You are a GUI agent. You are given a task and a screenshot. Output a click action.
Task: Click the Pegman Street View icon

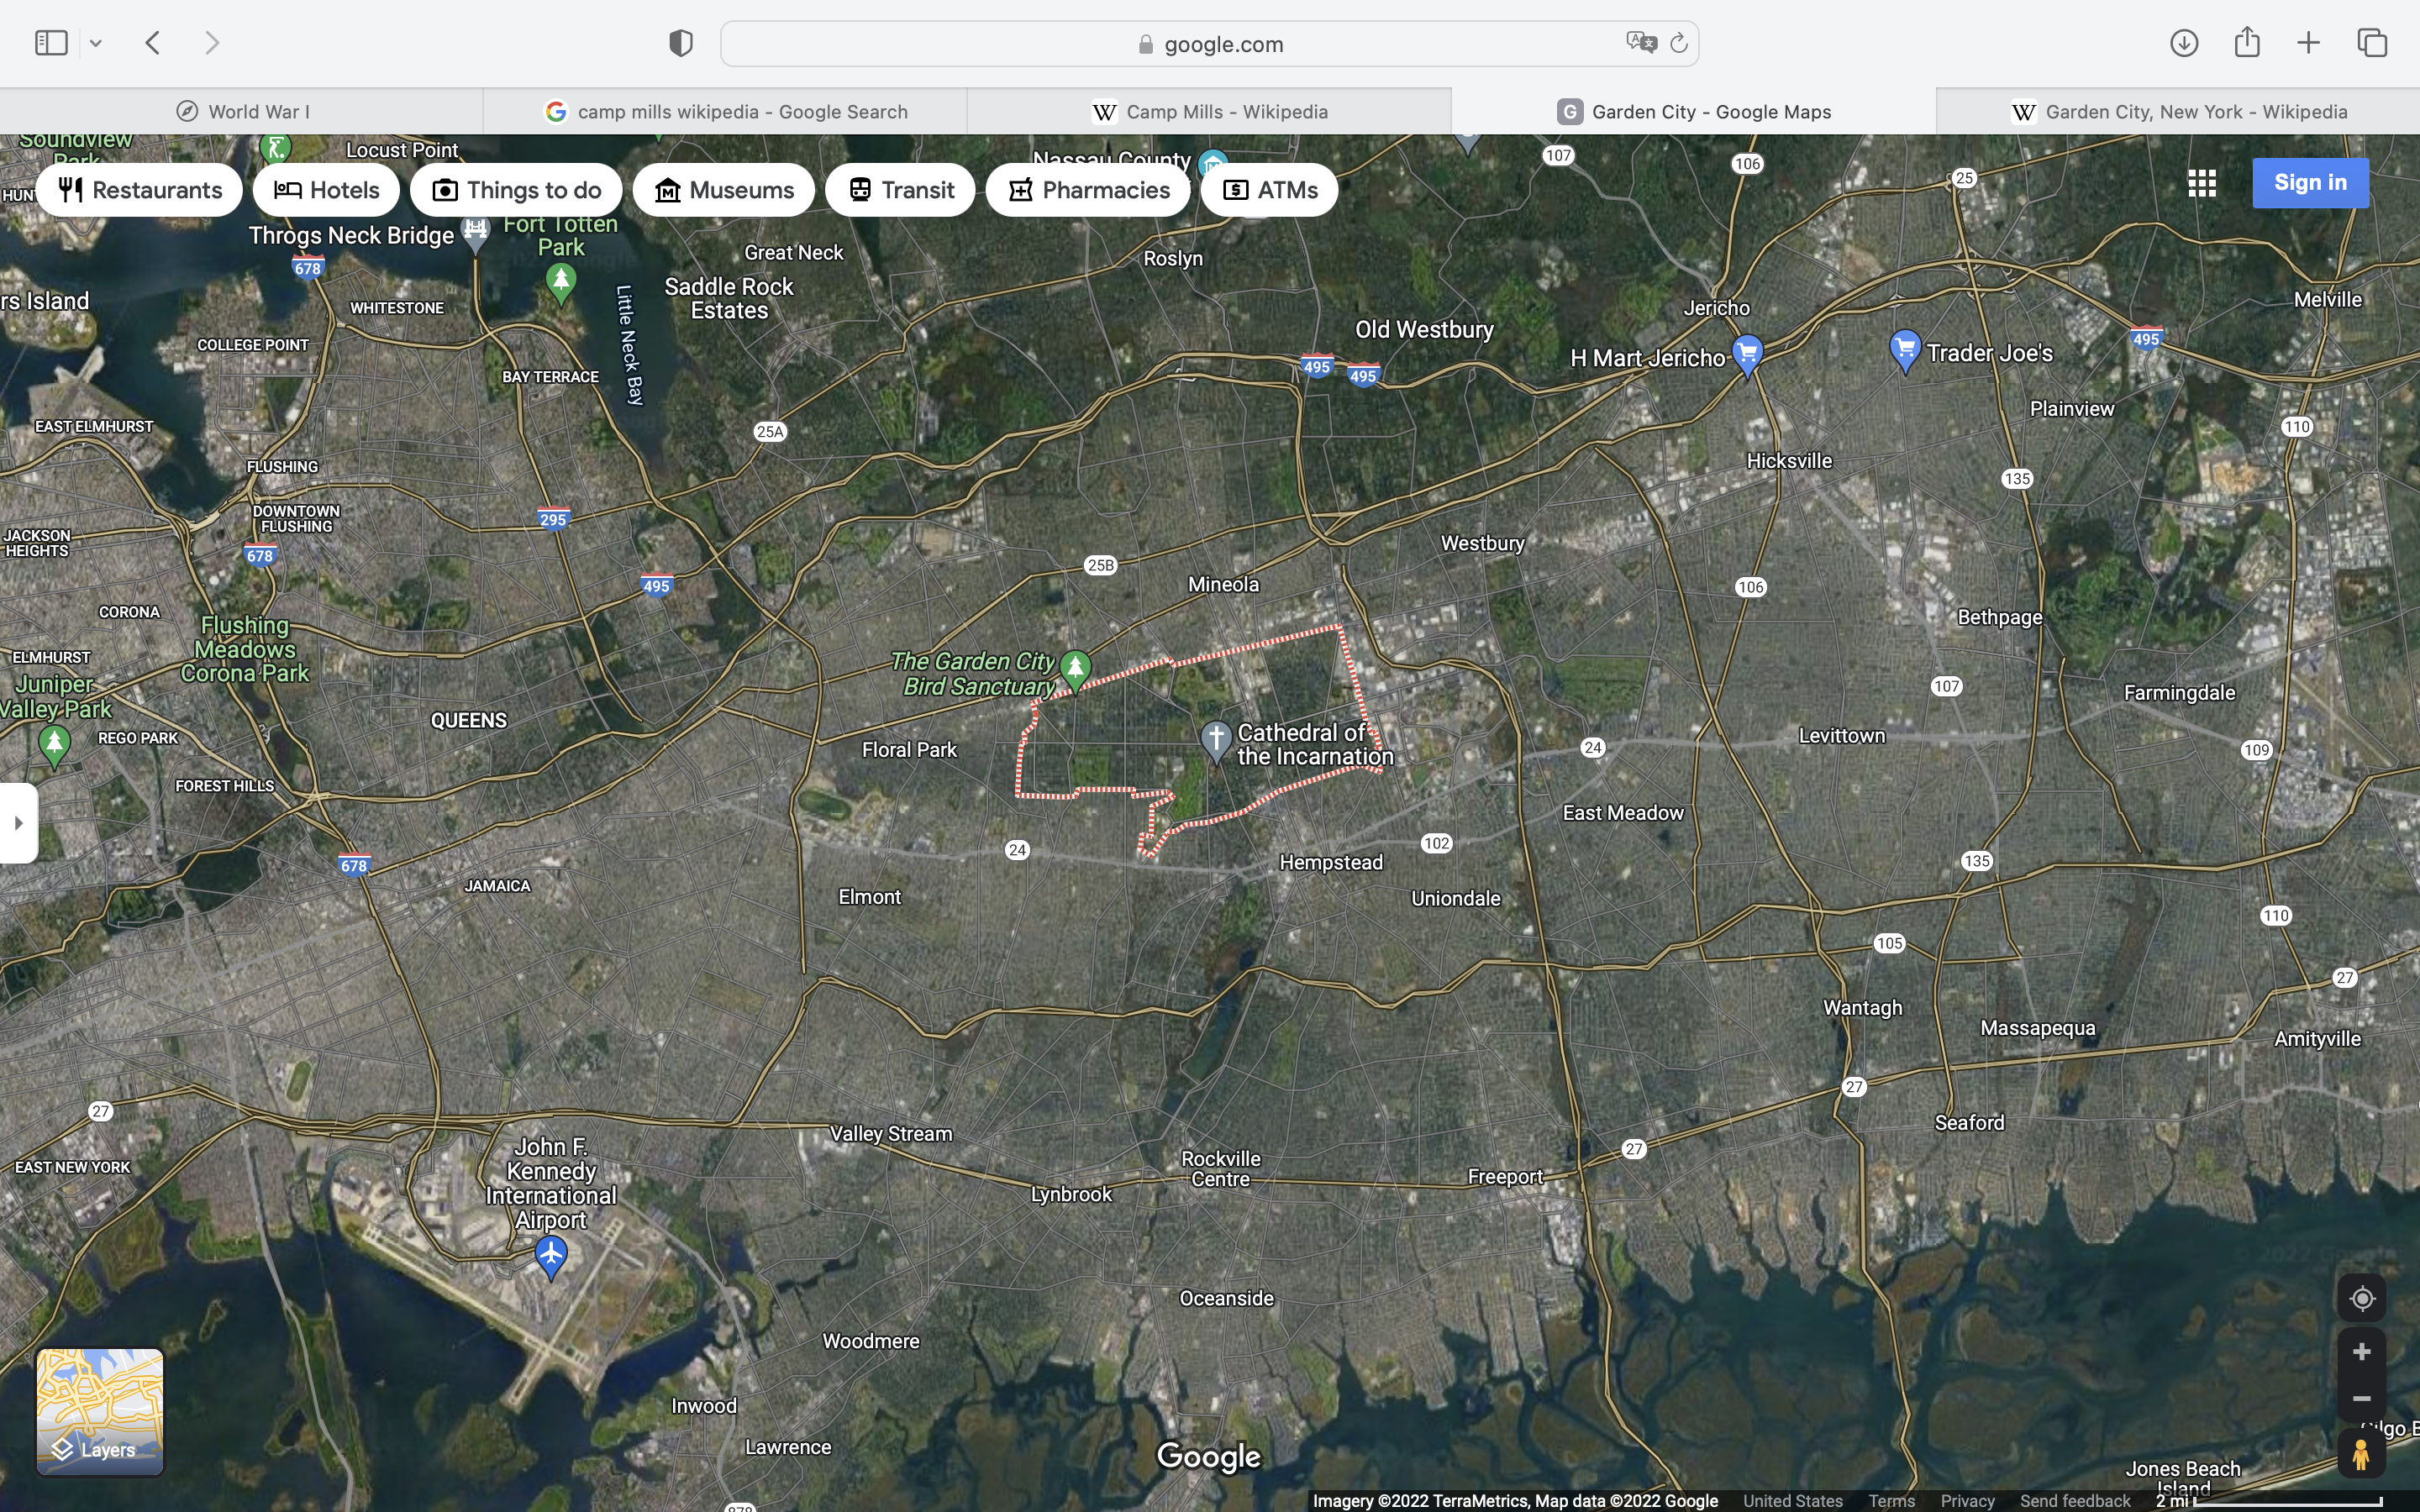click(x=2361, y=1454)
